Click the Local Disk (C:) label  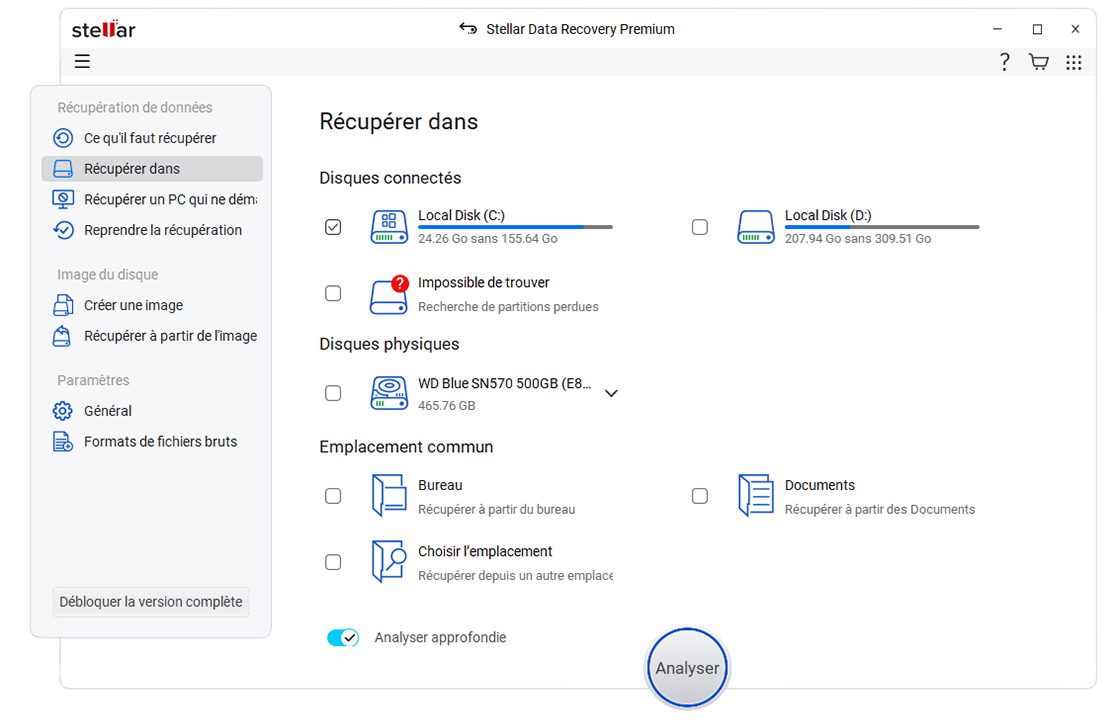tap(461, 215)
